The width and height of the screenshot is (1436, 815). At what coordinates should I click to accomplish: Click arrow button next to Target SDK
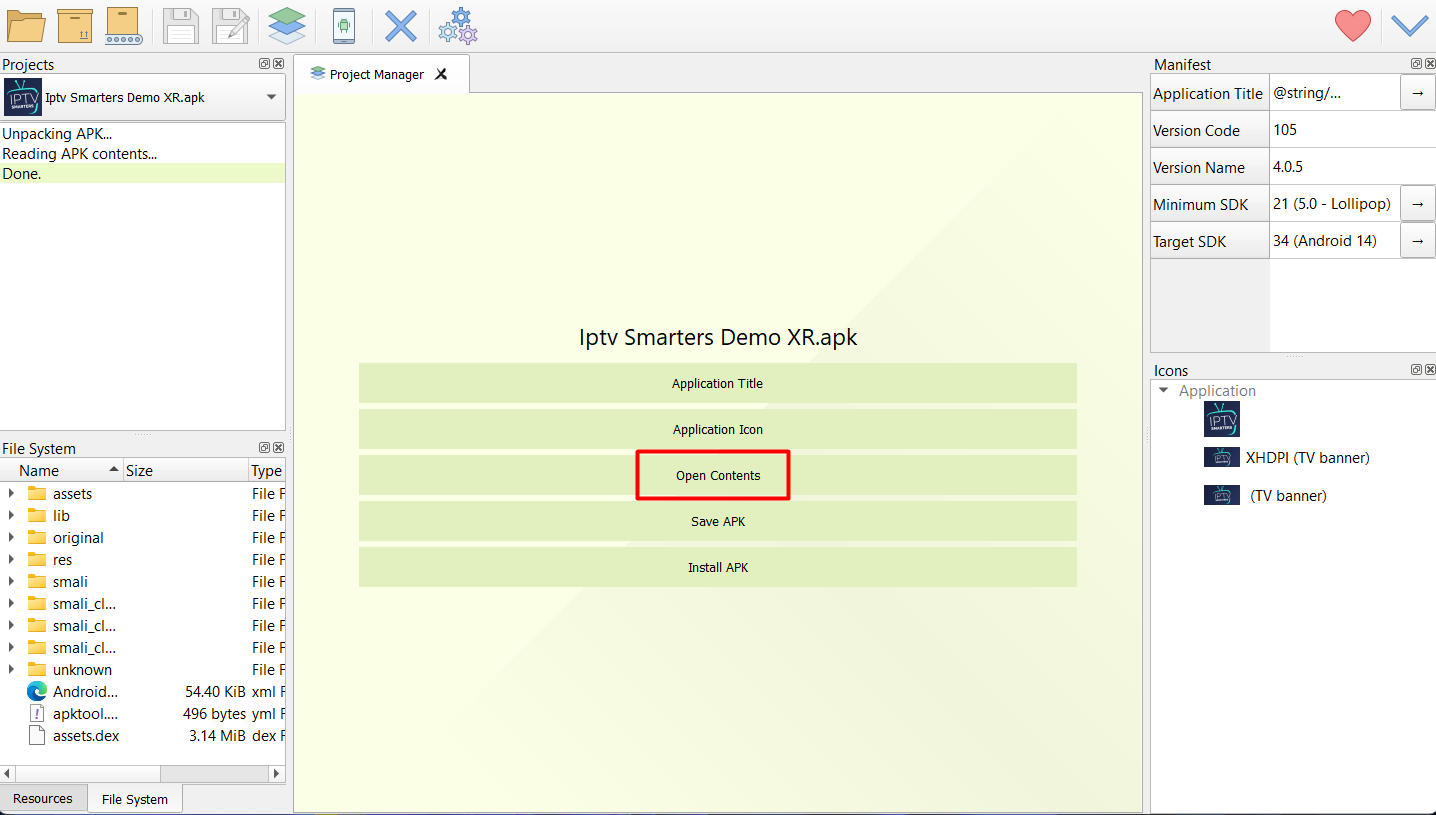point(1417,241)
